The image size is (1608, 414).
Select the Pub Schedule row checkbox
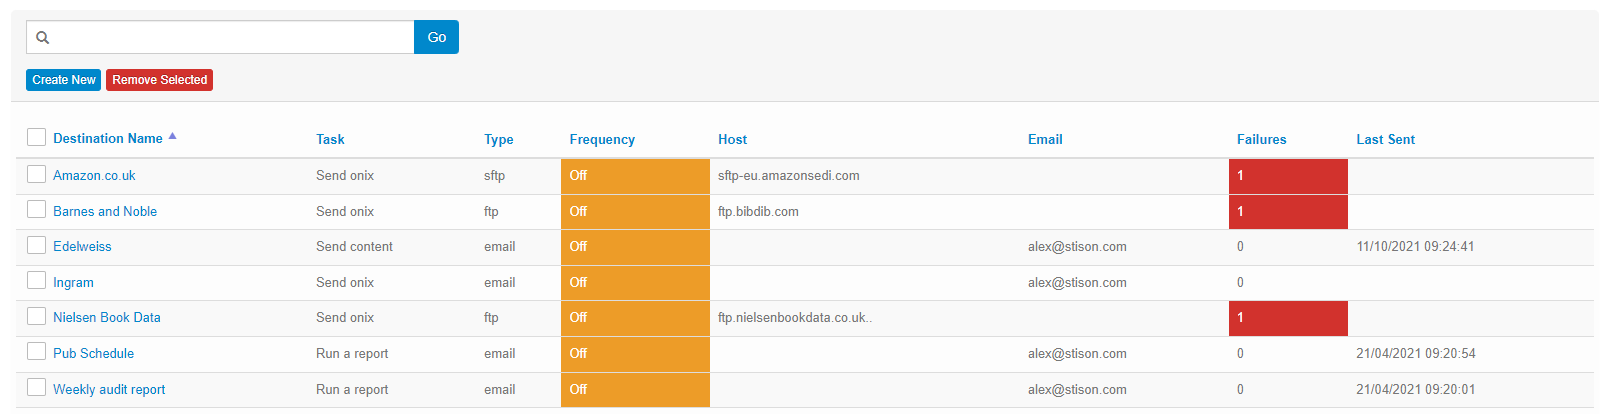click(37, 351)
